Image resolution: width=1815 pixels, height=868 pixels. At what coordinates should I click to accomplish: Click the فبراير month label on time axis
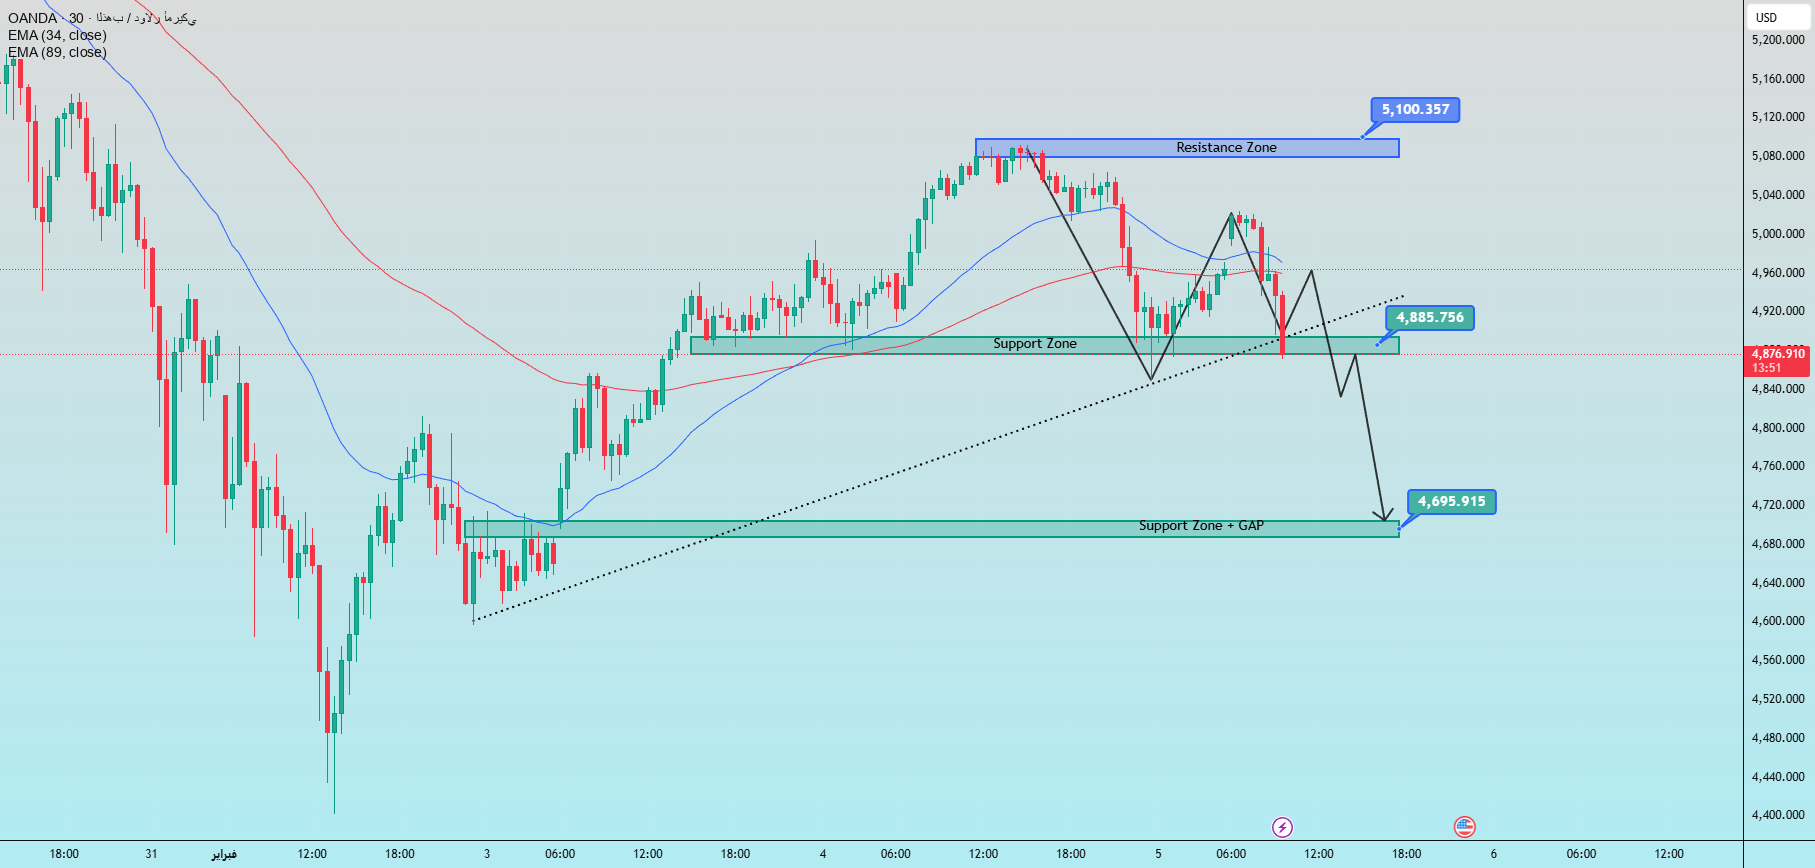(x=224, y=854)
